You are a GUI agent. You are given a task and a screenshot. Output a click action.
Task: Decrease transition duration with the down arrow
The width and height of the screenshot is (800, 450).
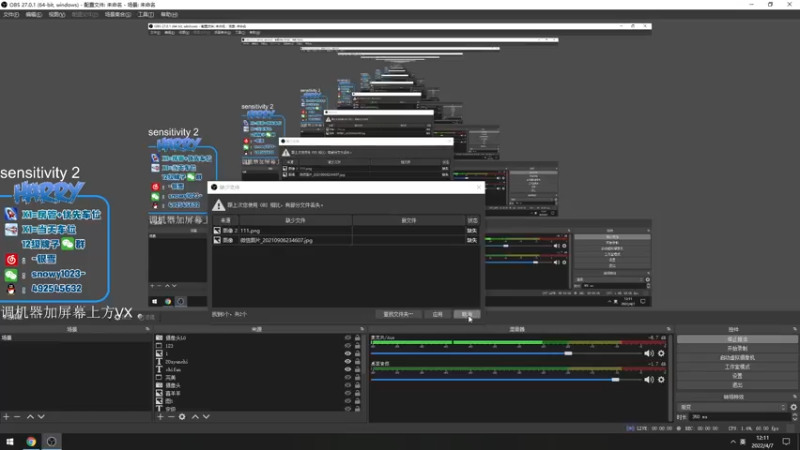(x=794, y=419)
